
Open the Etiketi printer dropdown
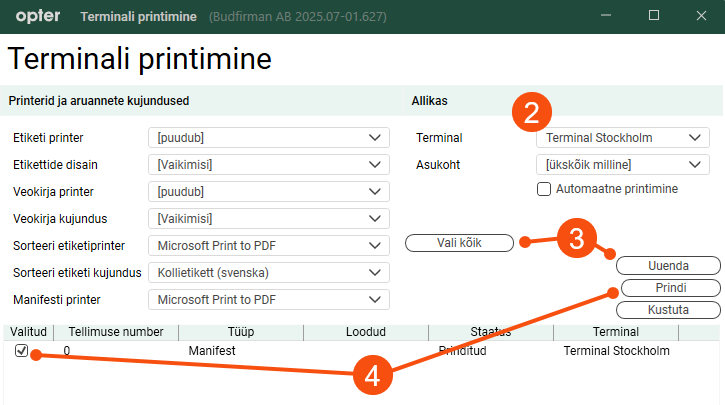[x=267, y=138]
